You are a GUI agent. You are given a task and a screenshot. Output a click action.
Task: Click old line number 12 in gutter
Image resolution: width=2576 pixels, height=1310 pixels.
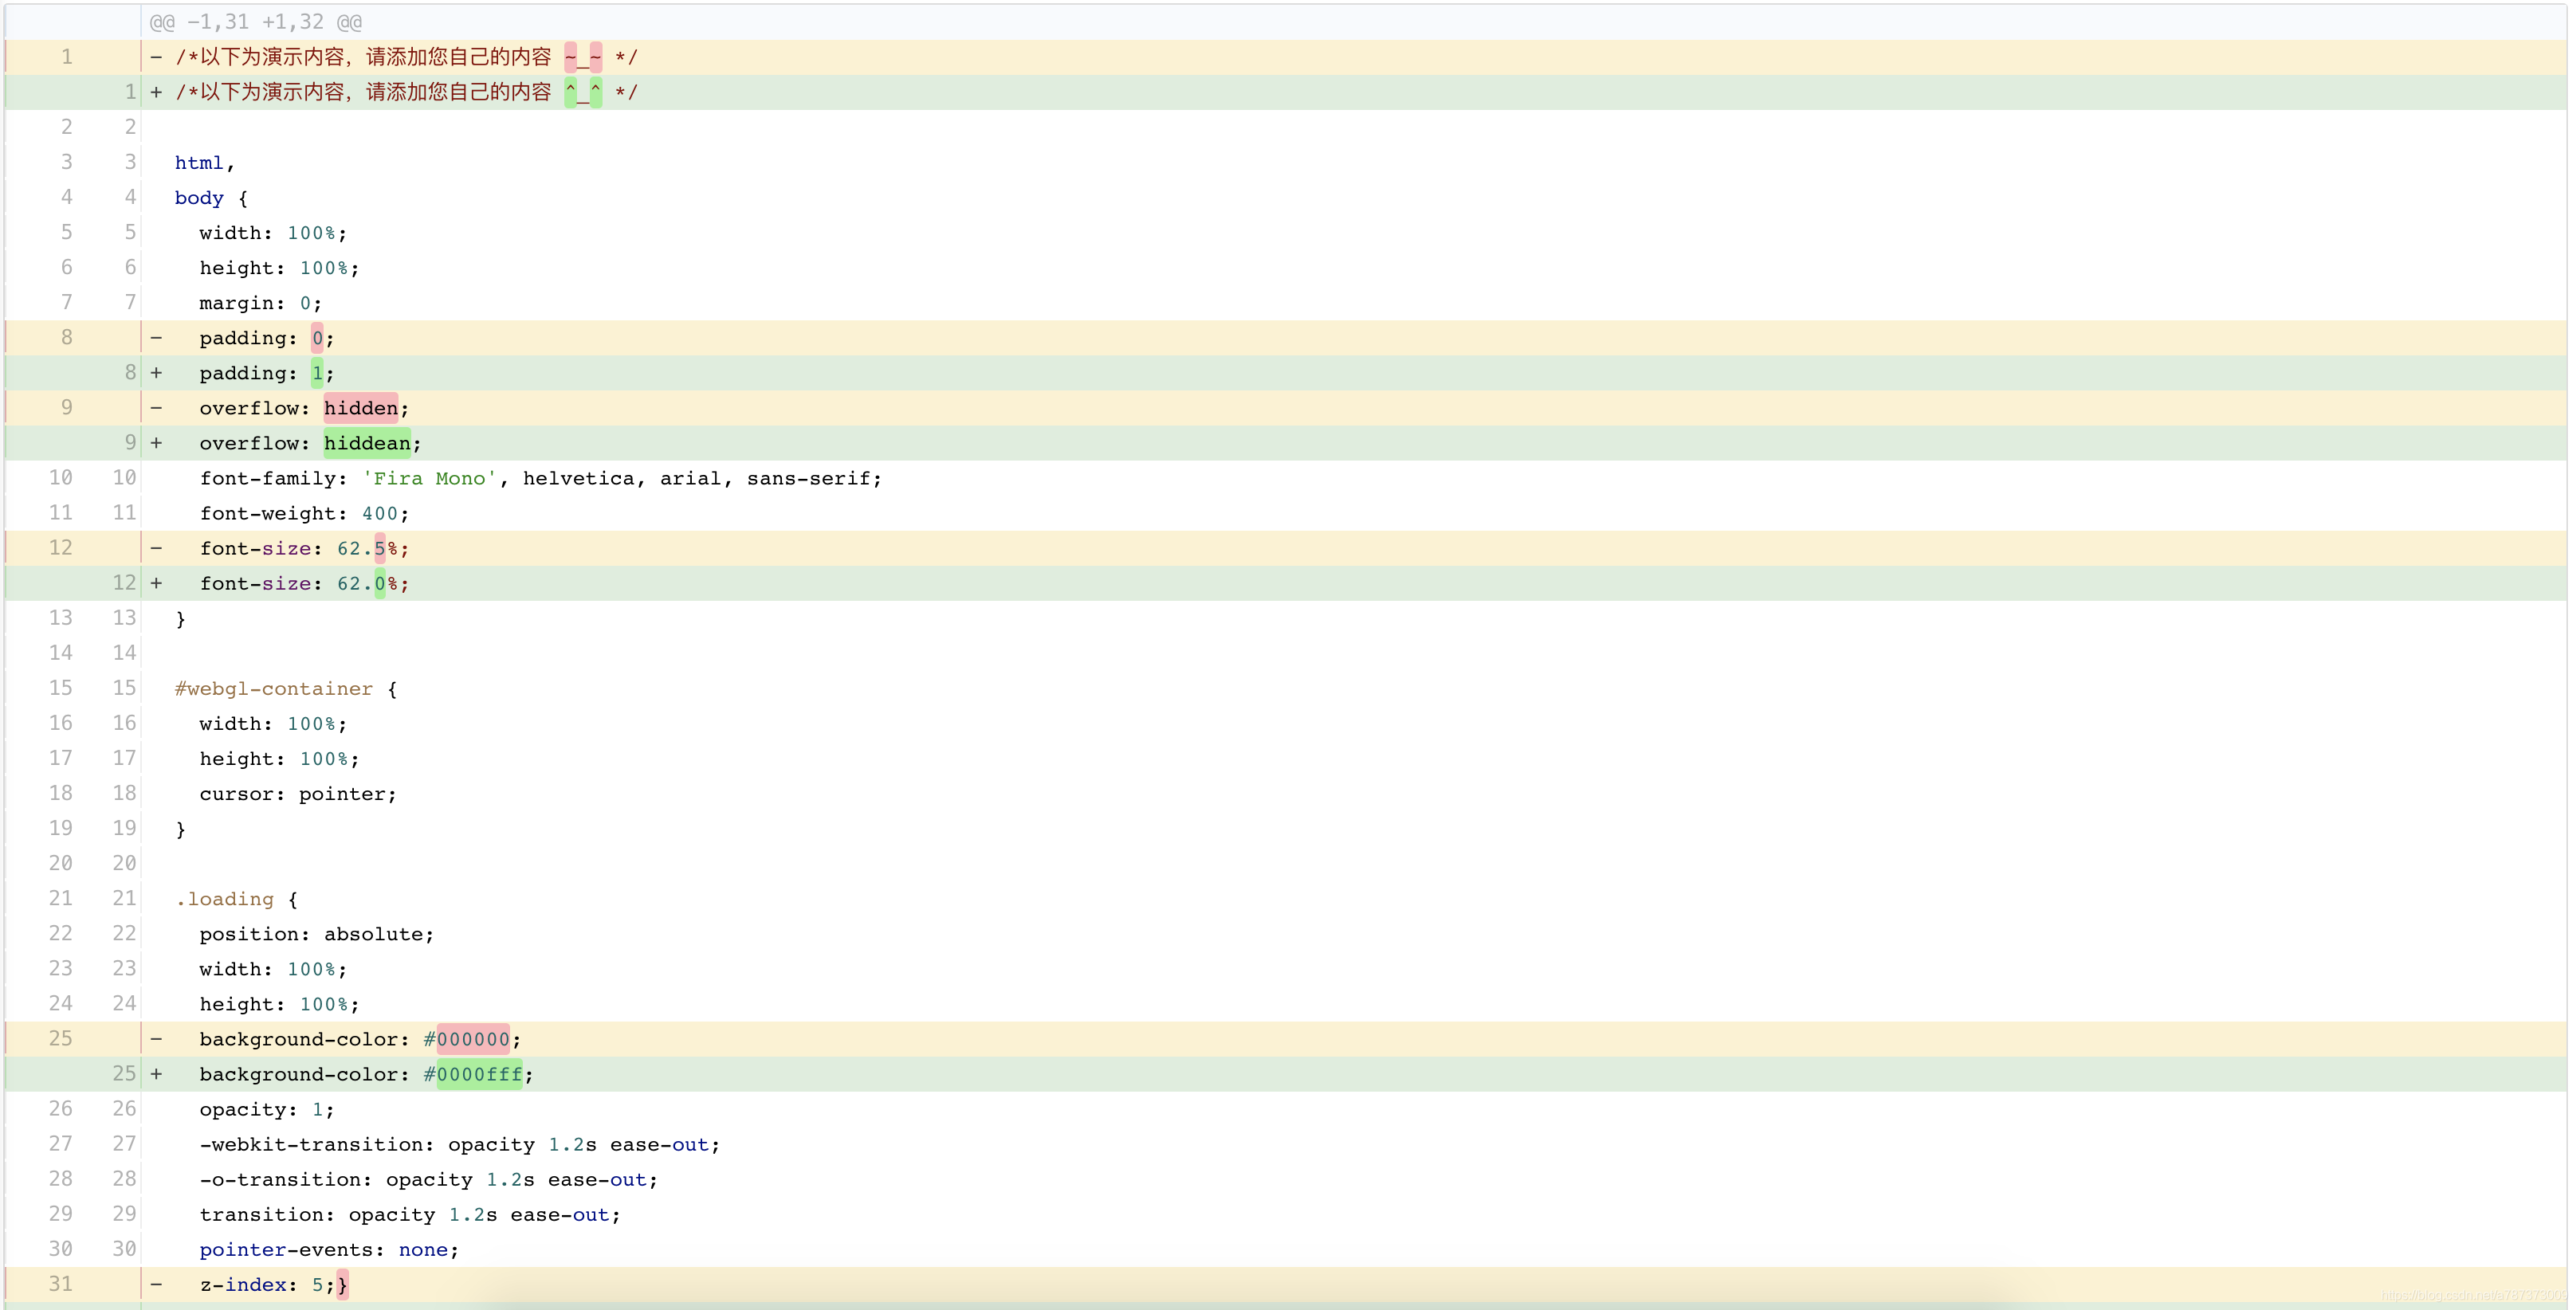click(61, 548)
